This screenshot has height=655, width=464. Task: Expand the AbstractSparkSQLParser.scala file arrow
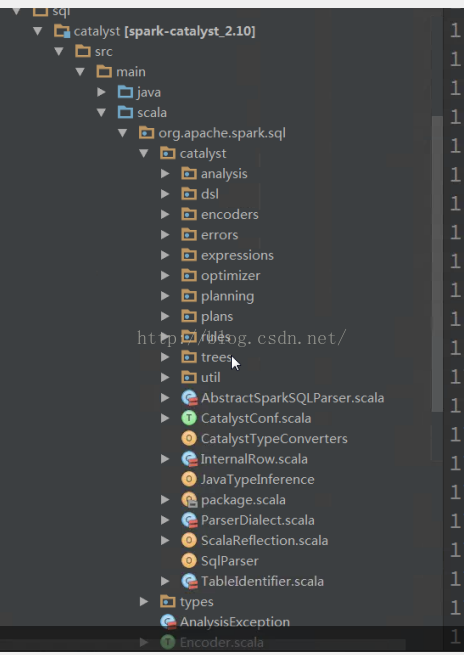point(165,398)
